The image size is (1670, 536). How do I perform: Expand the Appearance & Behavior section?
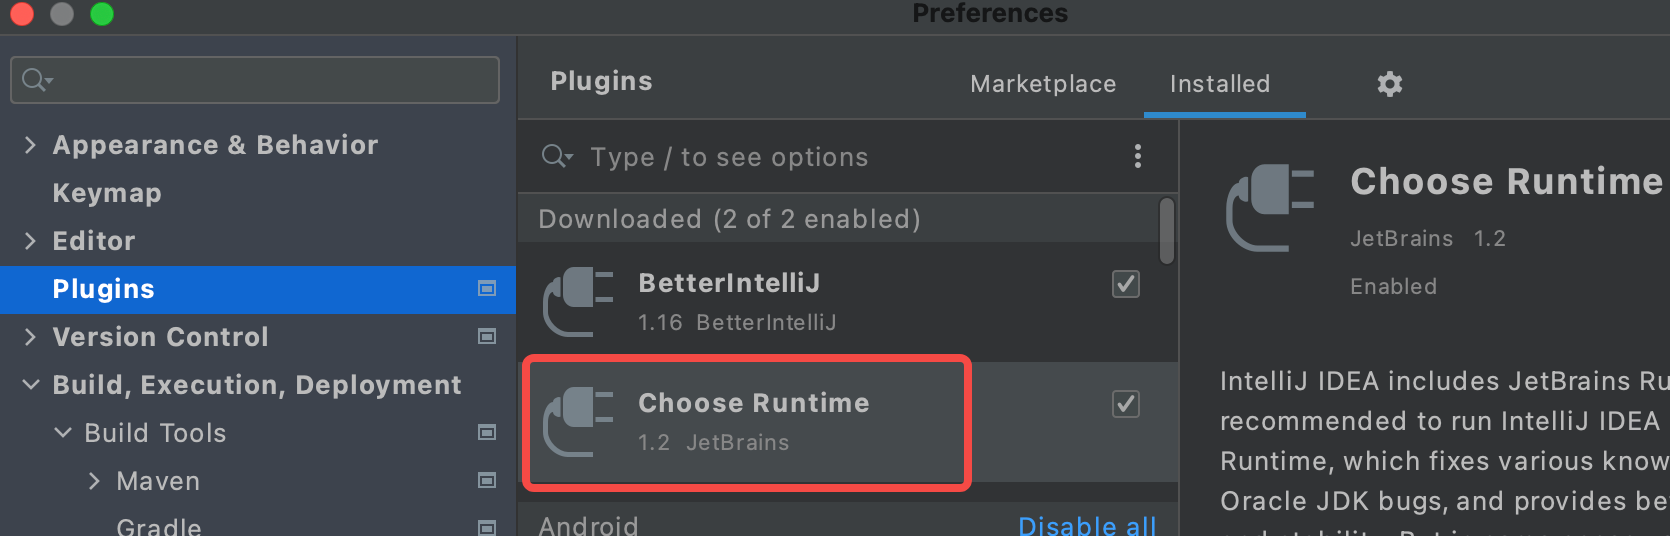30,145
